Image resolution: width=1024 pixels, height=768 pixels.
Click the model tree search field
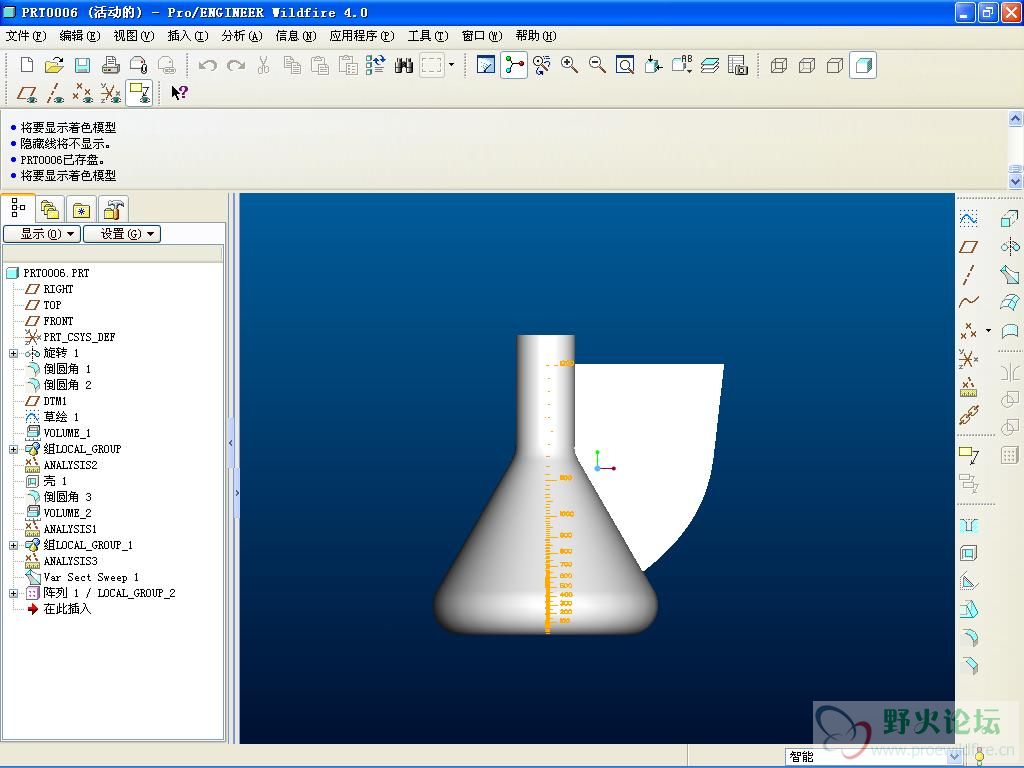tap(113, 253)
